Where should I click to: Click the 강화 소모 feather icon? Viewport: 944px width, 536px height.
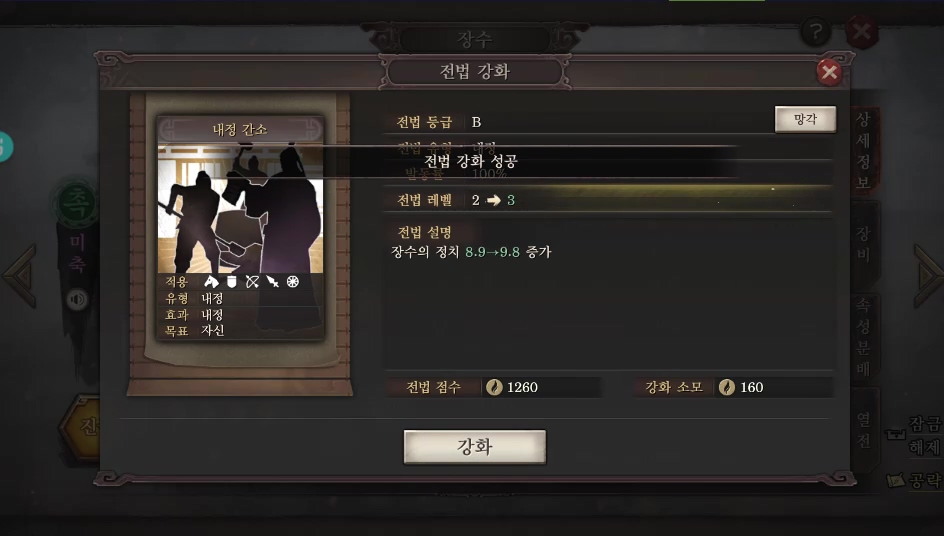click(727, 387)
